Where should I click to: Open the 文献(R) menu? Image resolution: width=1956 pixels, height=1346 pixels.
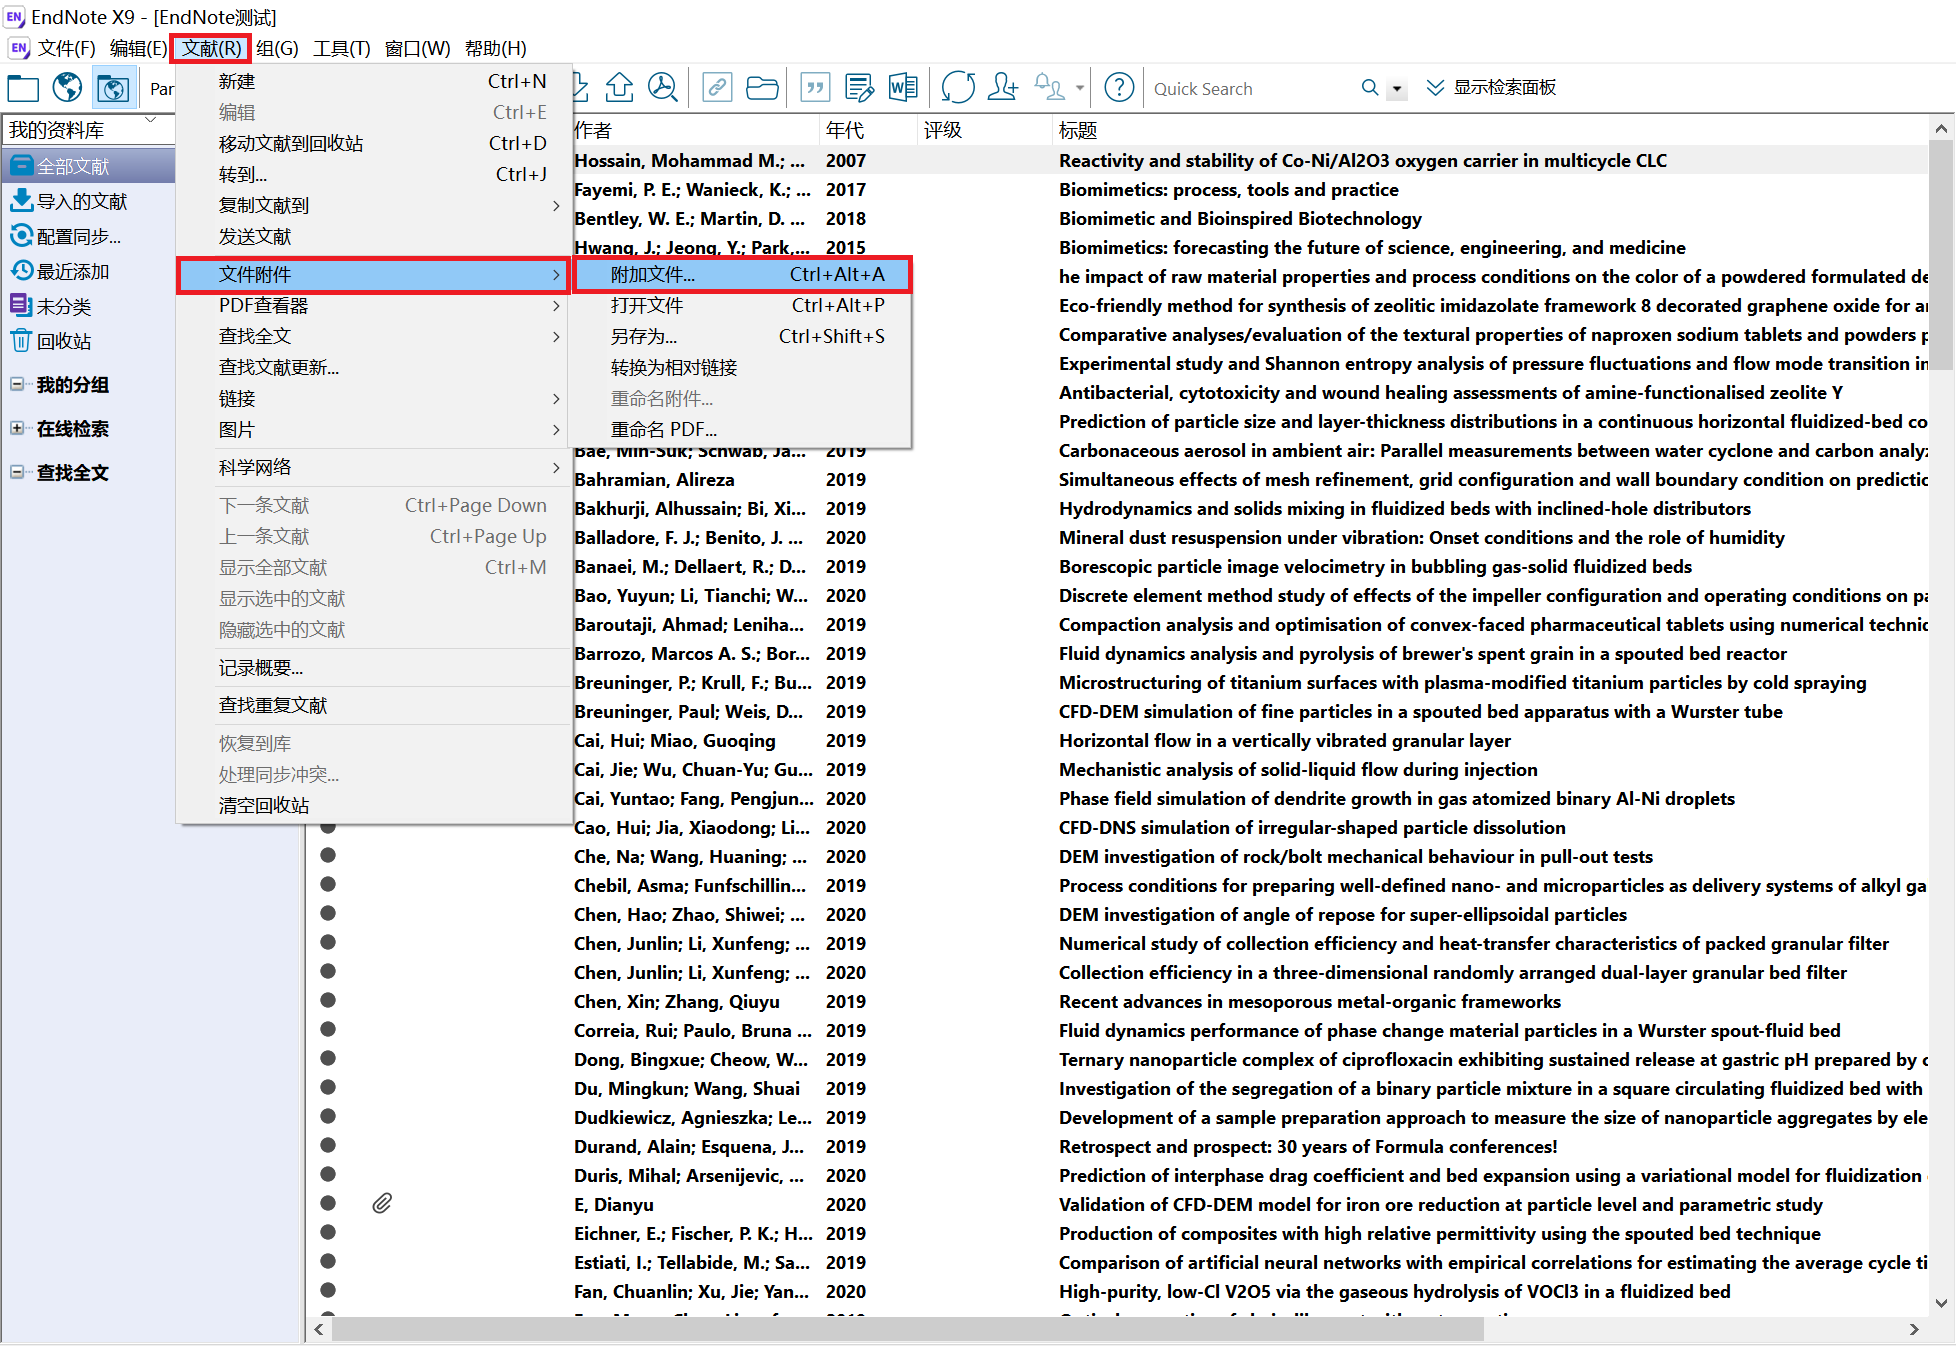tap(210, 48)
